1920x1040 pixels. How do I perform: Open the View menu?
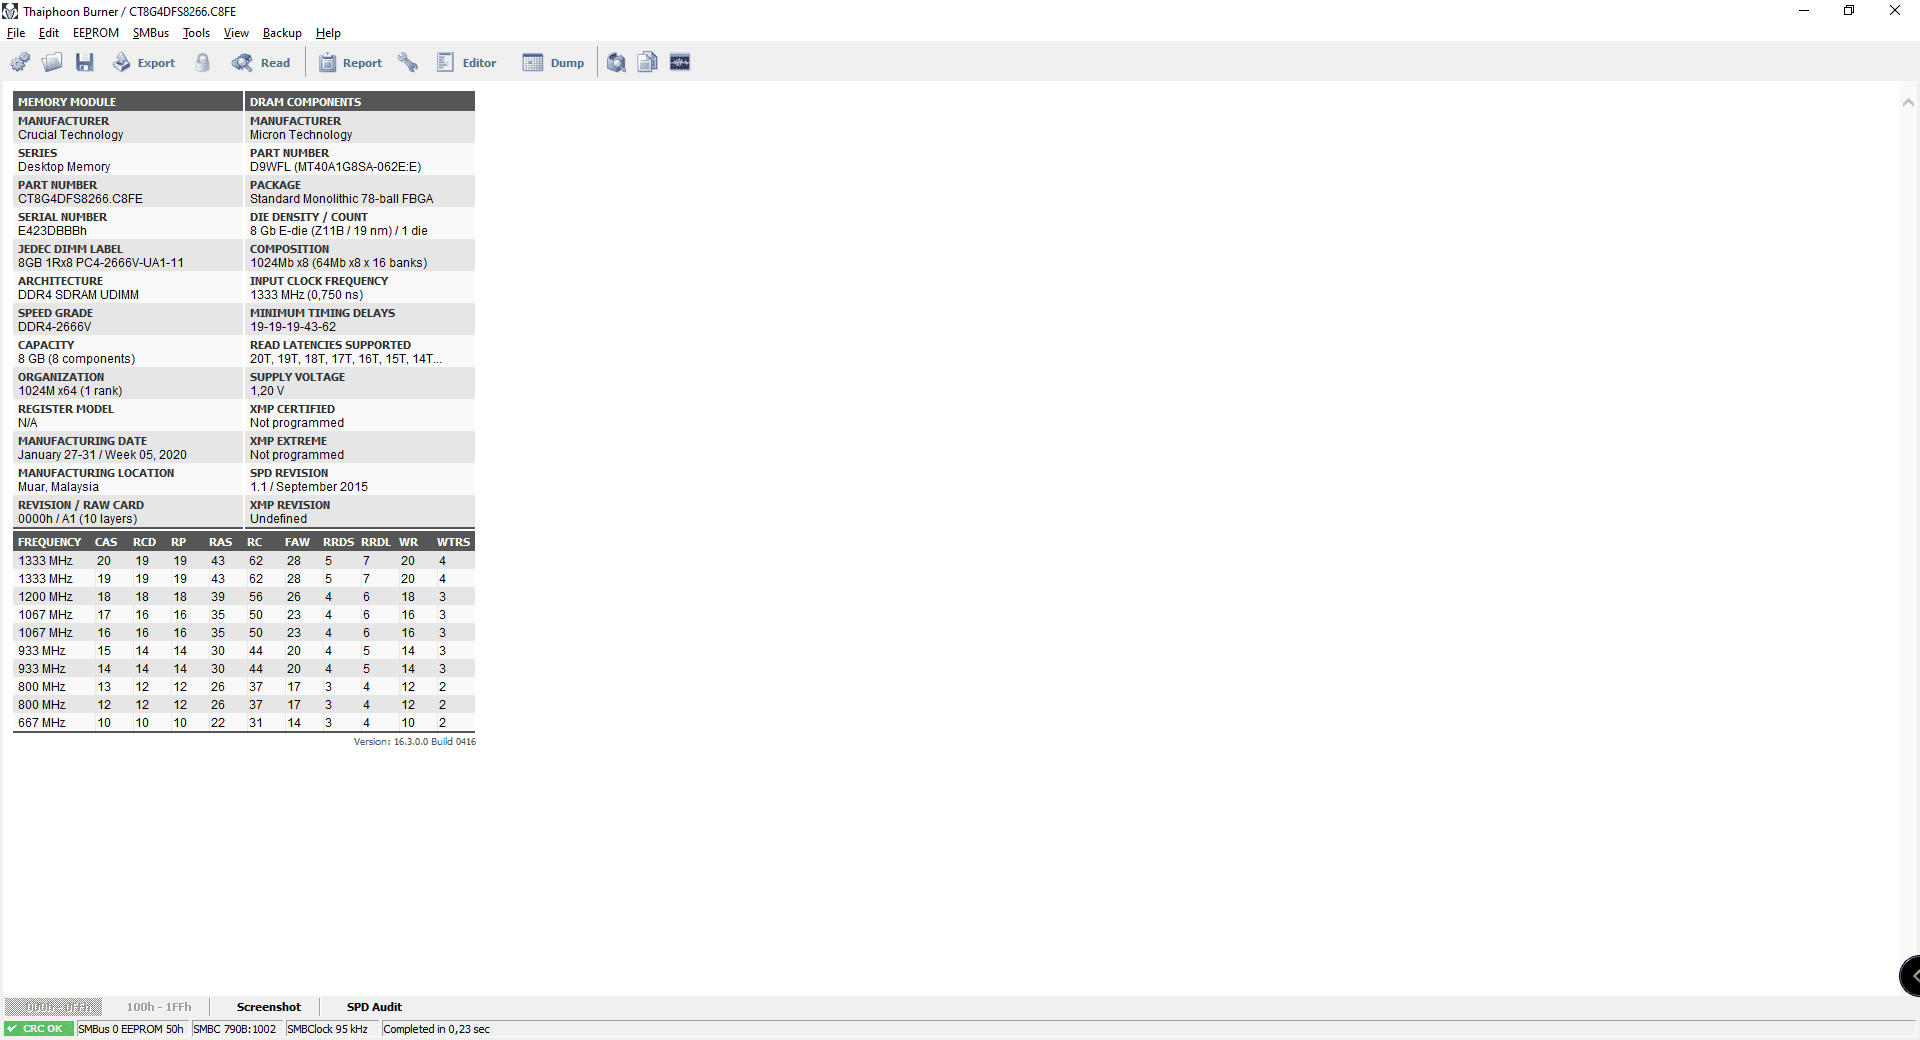tap(236, 33)
